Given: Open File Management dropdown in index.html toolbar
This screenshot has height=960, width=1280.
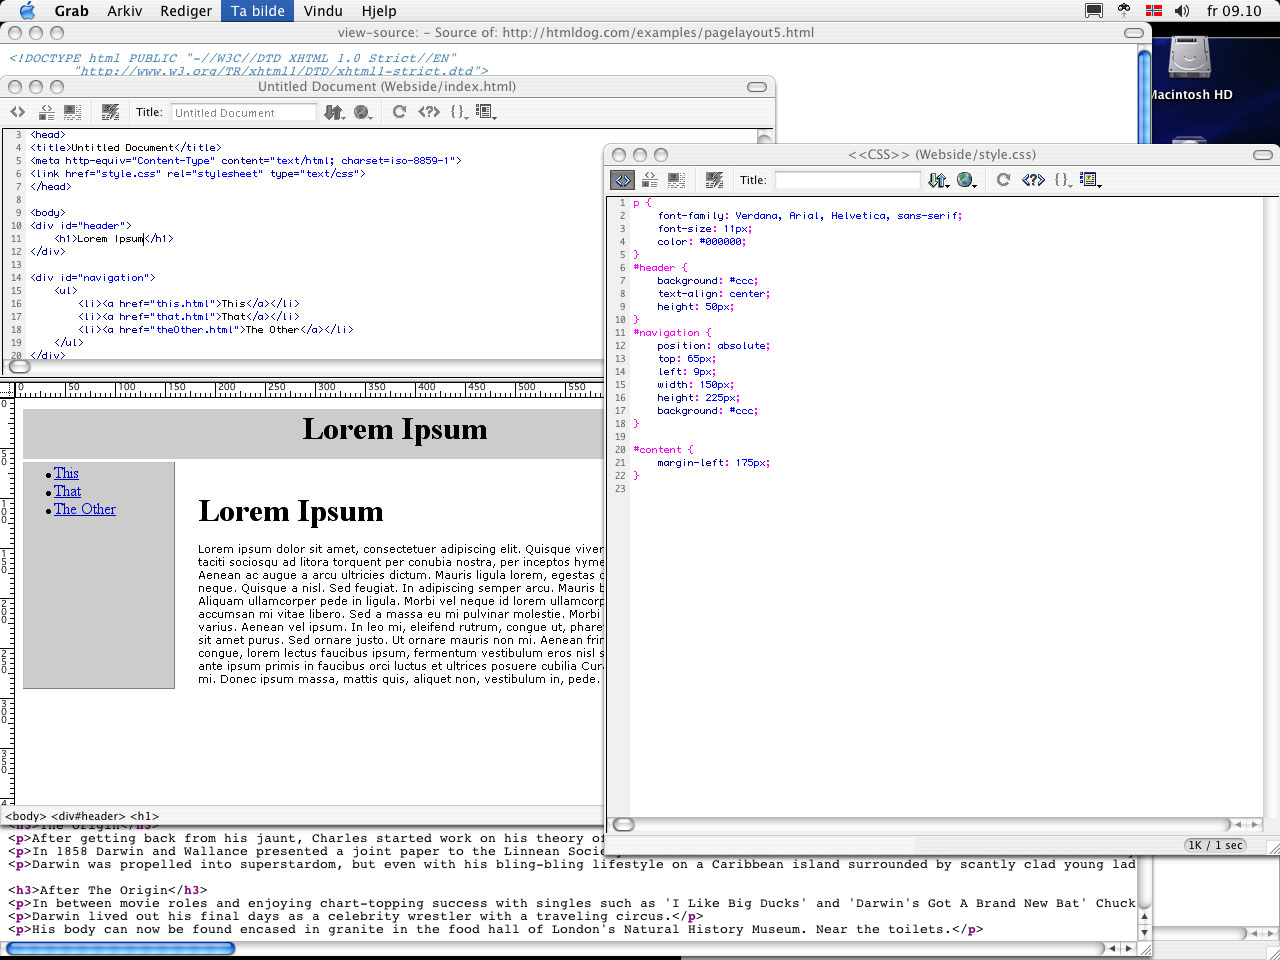Looking at the screenshot, I should tap(333, 112).
